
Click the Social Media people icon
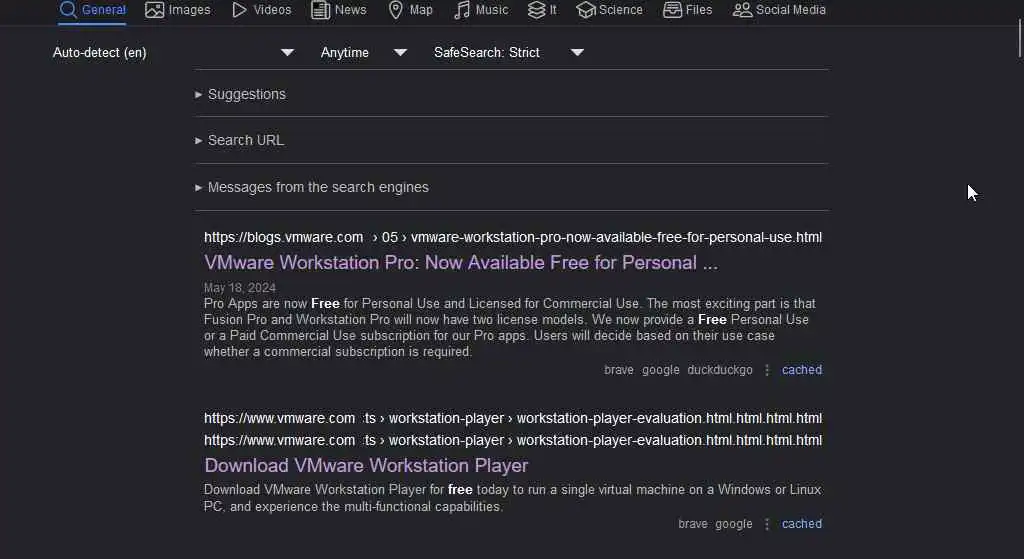click(742, 10)
